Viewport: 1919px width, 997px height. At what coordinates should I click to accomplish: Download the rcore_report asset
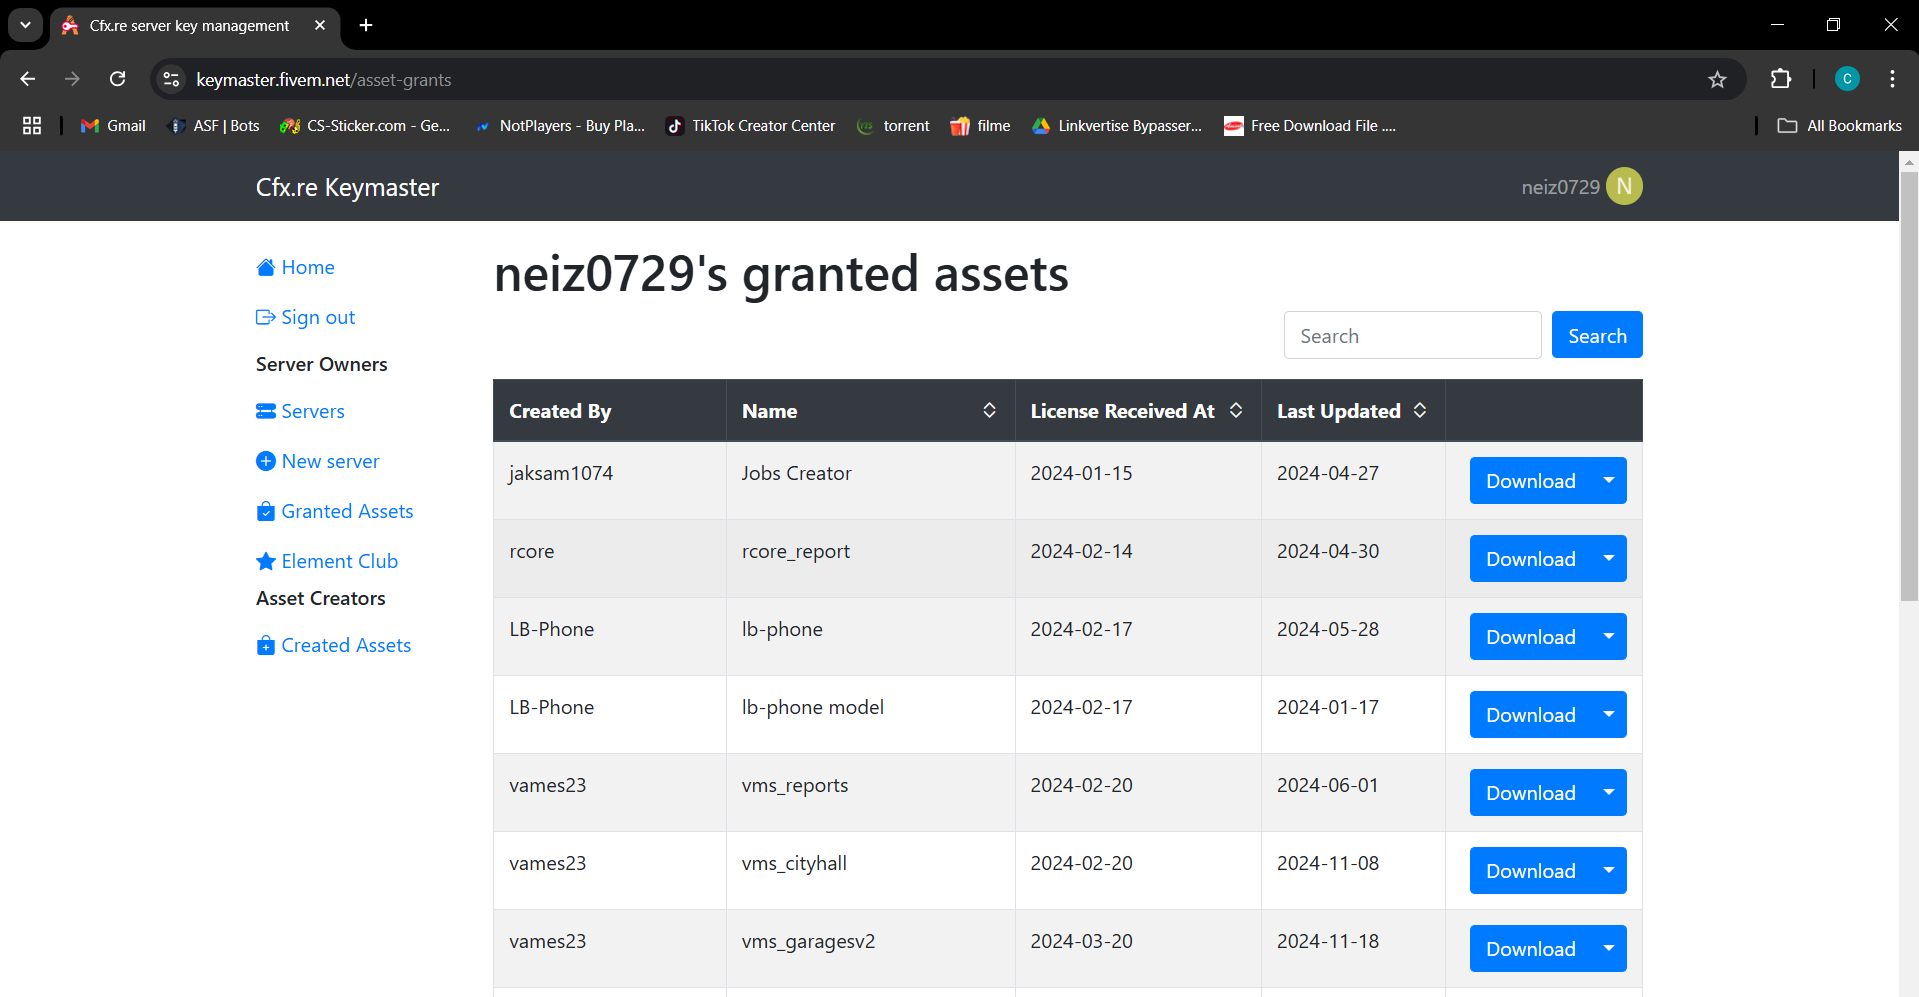coord(1531,559)
